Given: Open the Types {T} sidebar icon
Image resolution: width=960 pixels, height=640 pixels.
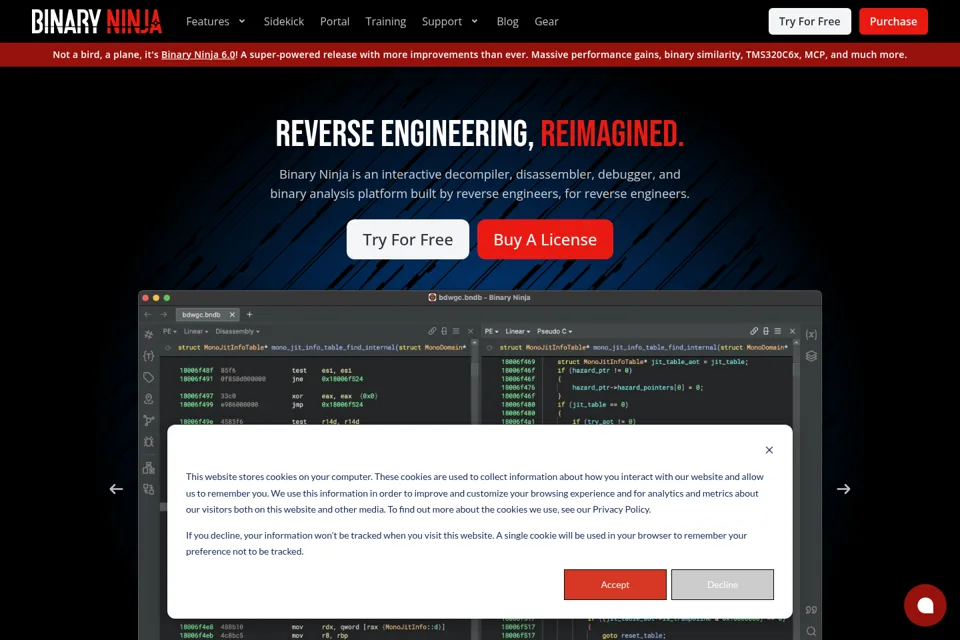Looking at the screenshot, I should point(149,356).
